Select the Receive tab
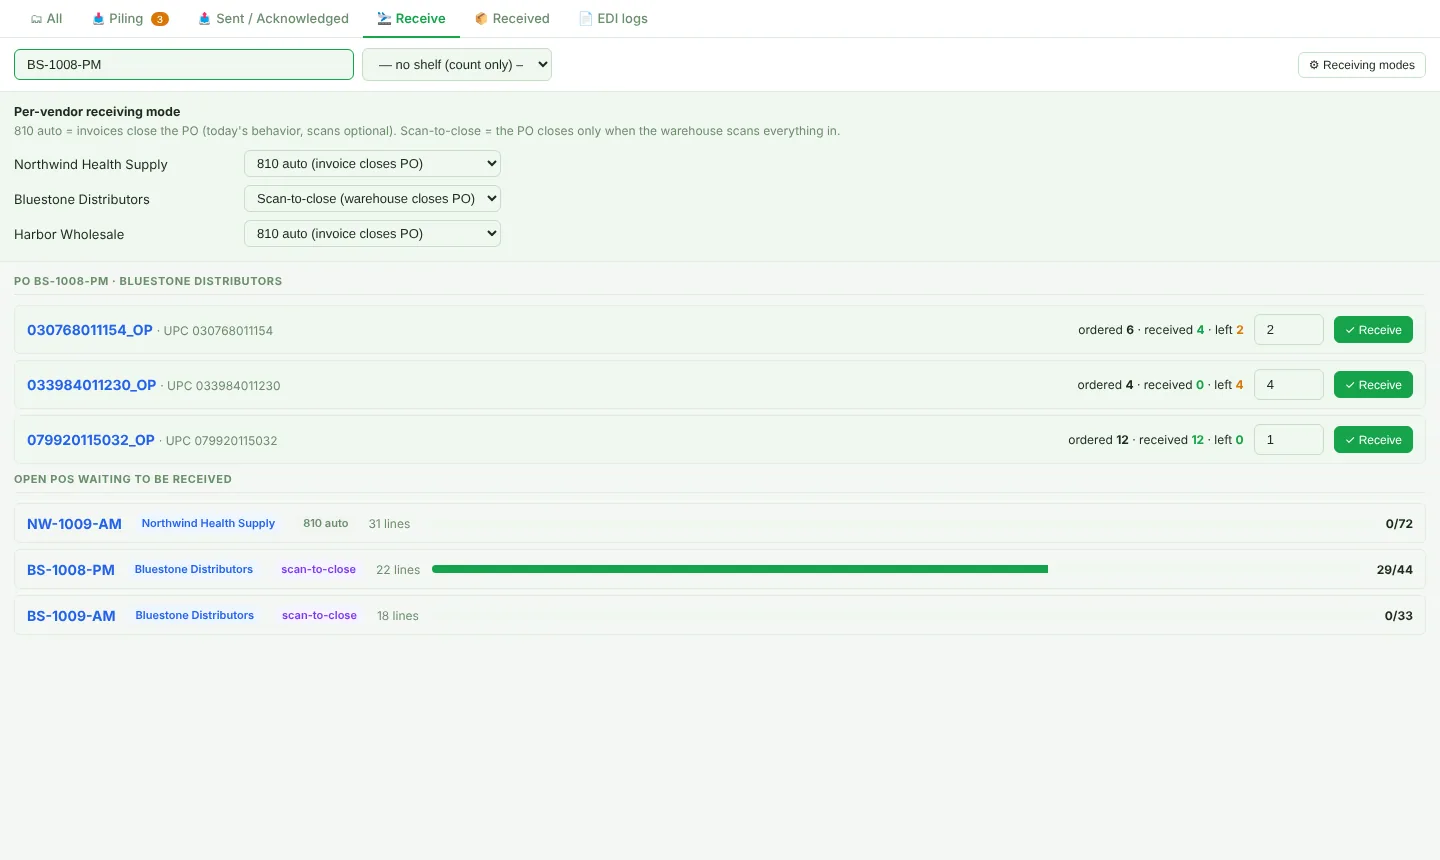This screenshot has width=1440, height=860. (x=411, y=18)
